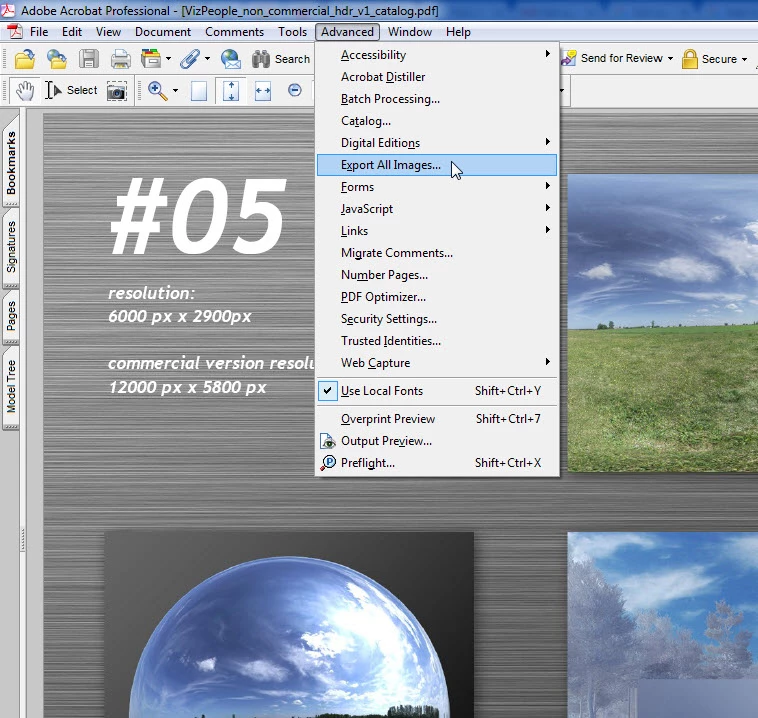Choose Catalog menu item
This screenshot has width=758, height=718.
[437, 121]
